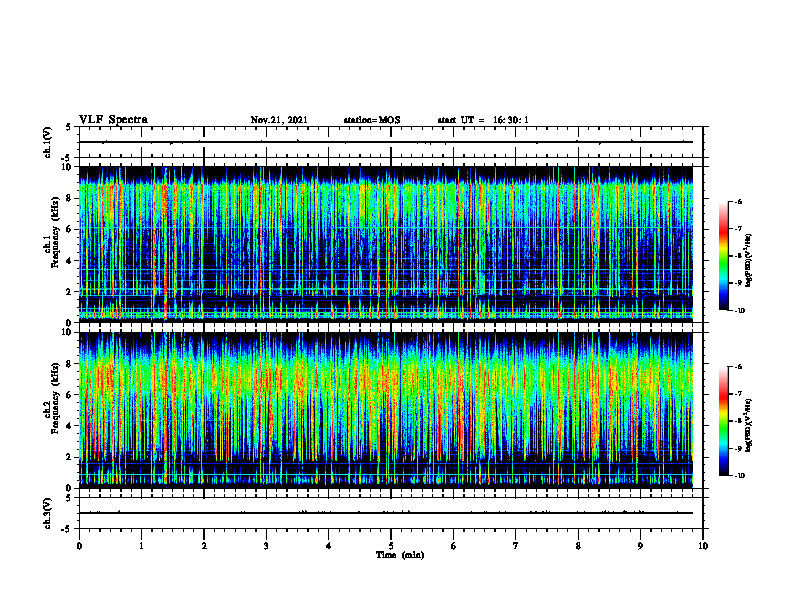Click the "-6" tick on ch.1 color bar
The height and width of the screenshot is (612, 792).
point(738,201)
